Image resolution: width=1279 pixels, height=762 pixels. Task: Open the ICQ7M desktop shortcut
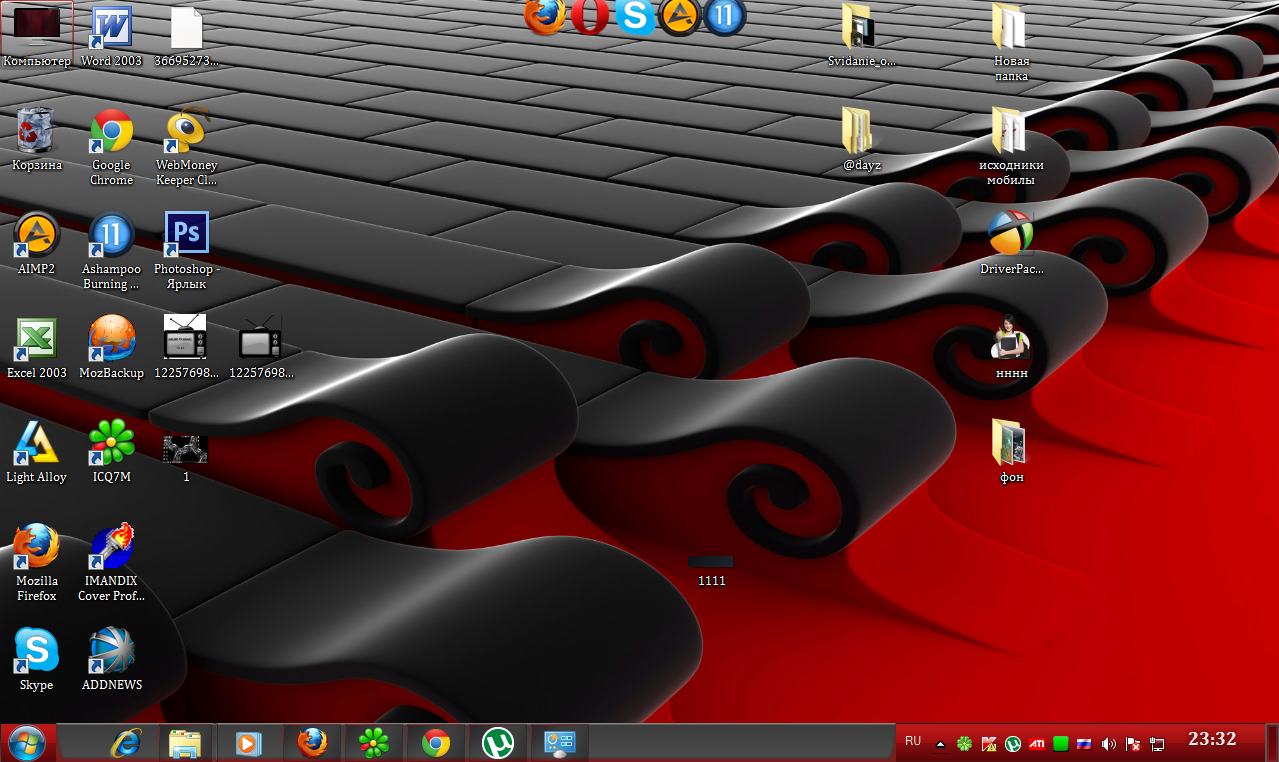(x=111, y=451)
